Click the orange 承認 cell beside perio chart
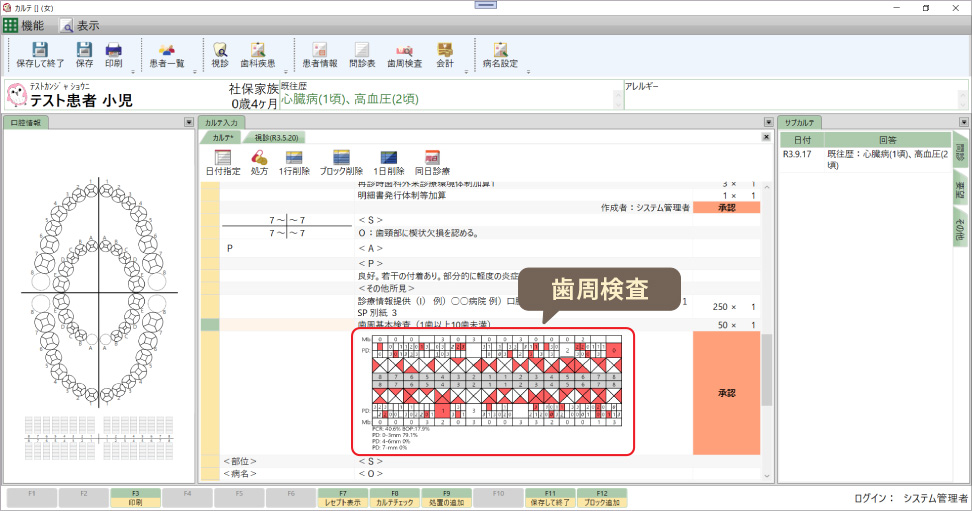 click(726, 393)
